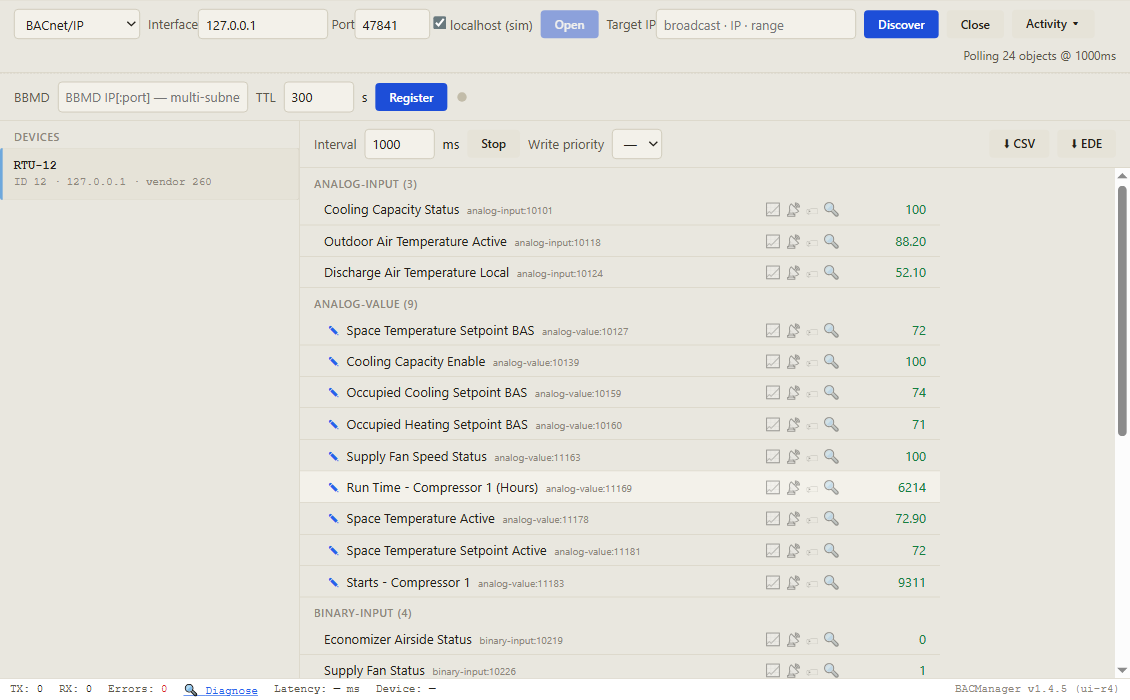Image resolution: width=1130 pixels, height=700 pixels.
Task: Click bell notification icon for Supply Fan Status
Action: tap(793, 670)
